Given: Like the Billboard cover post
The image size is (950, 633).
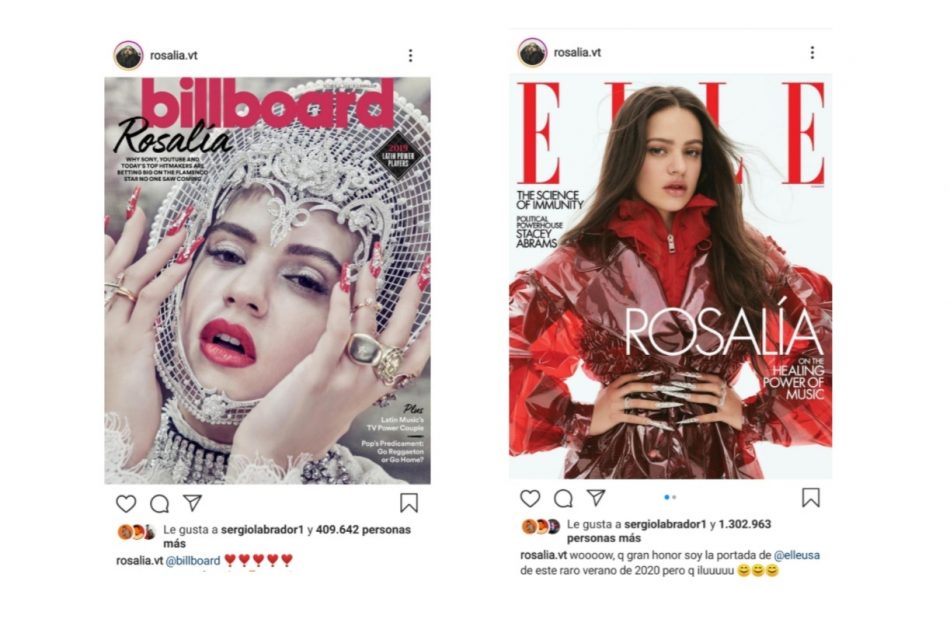Looking at the screenshot, I should point(126,503).
